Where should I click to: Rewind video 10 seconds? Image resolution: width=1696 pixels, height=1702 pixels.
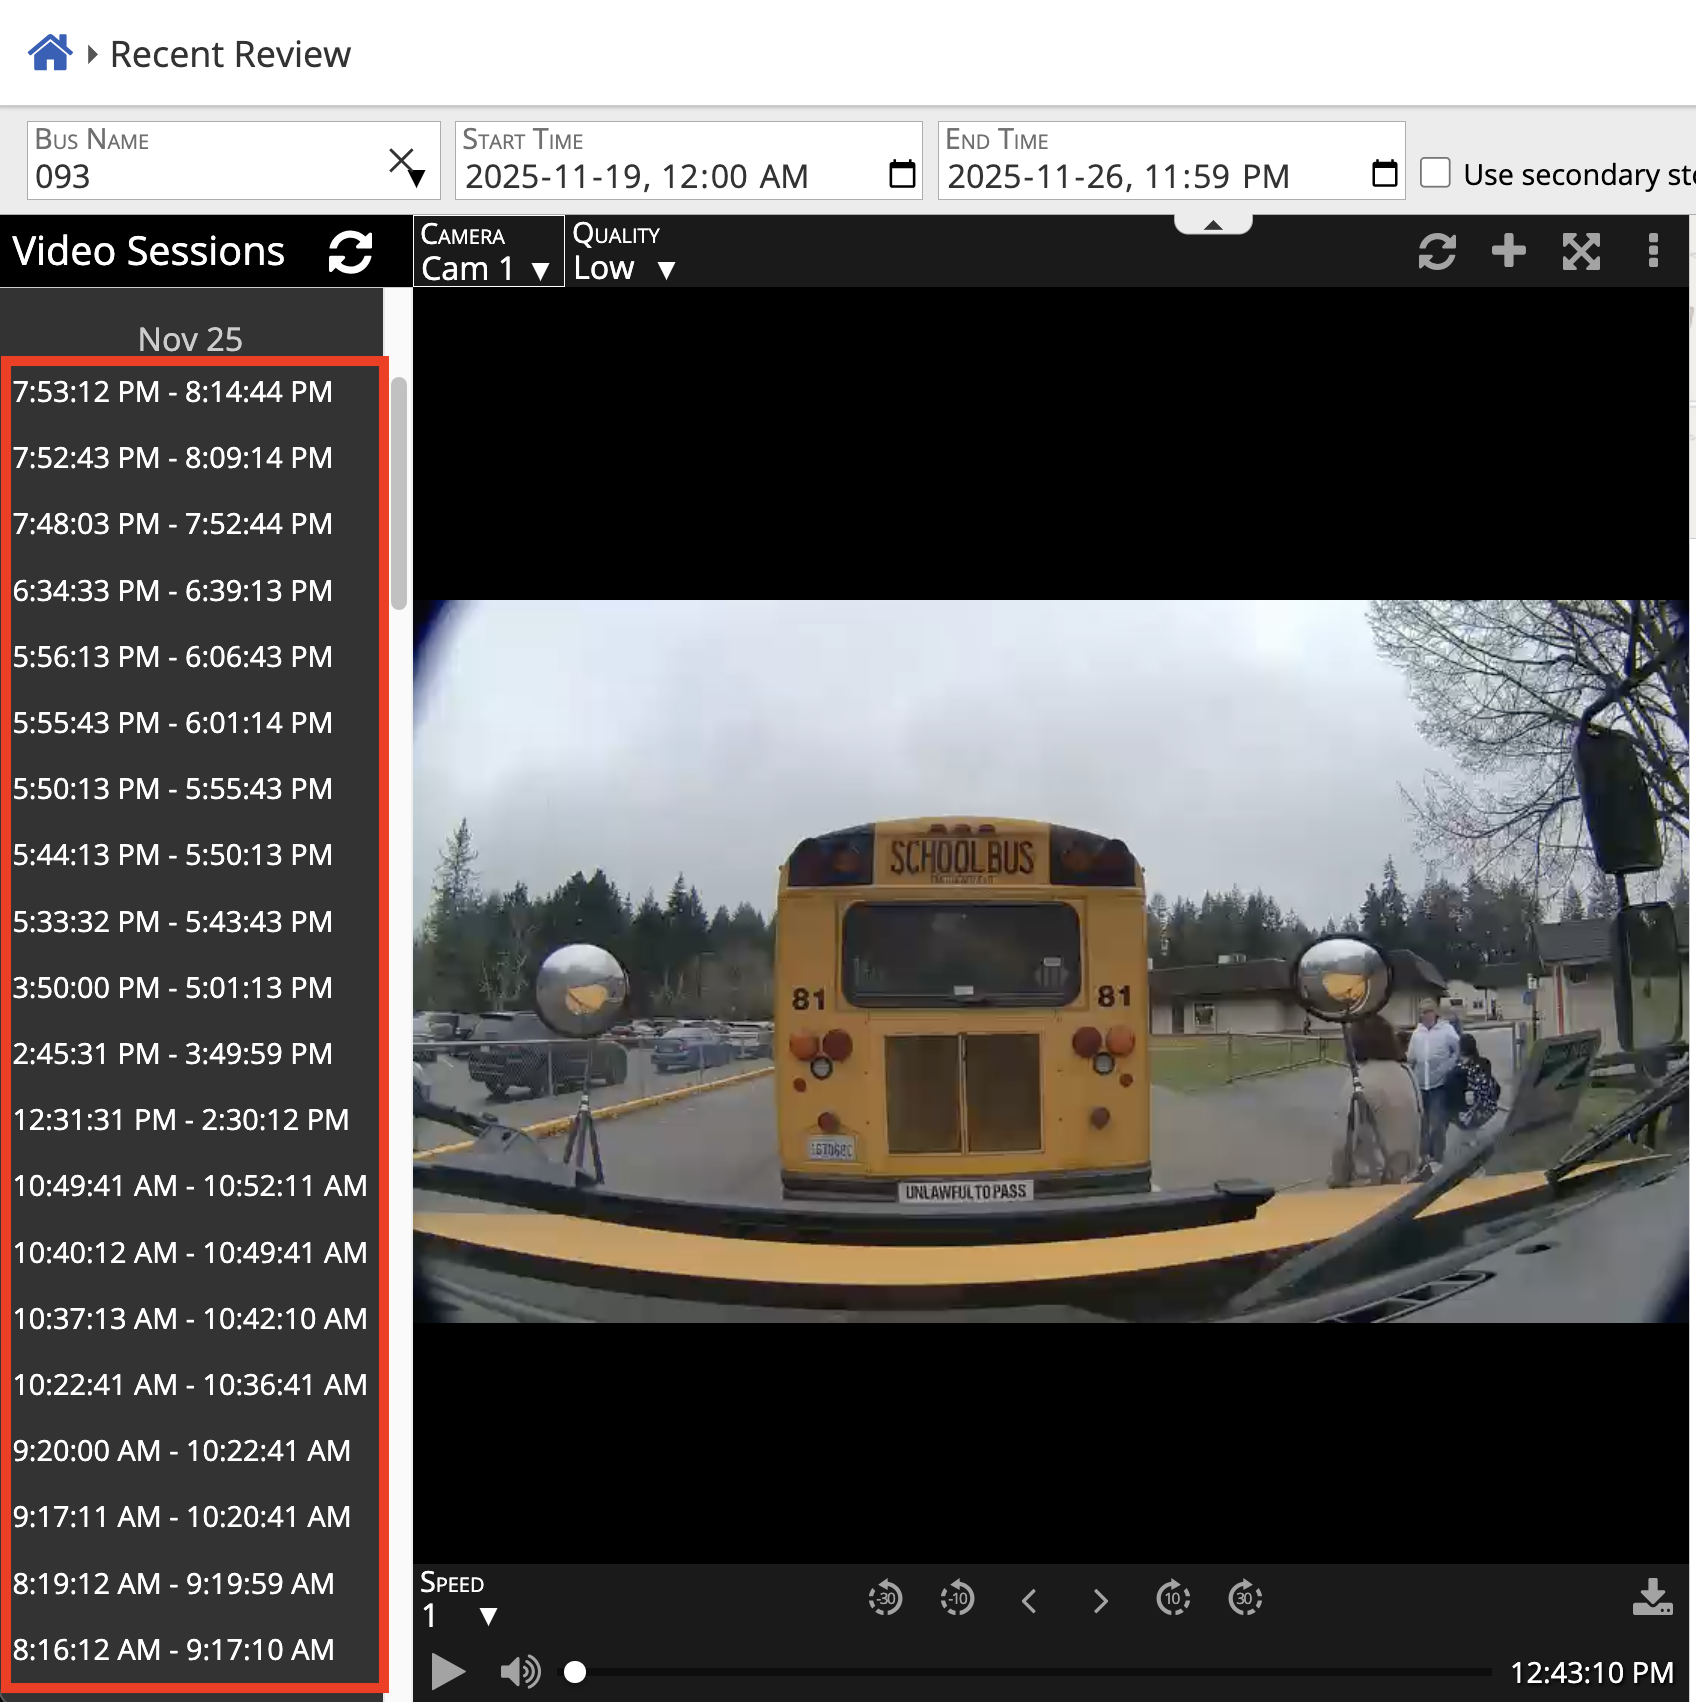click(x=957, y=1598)
